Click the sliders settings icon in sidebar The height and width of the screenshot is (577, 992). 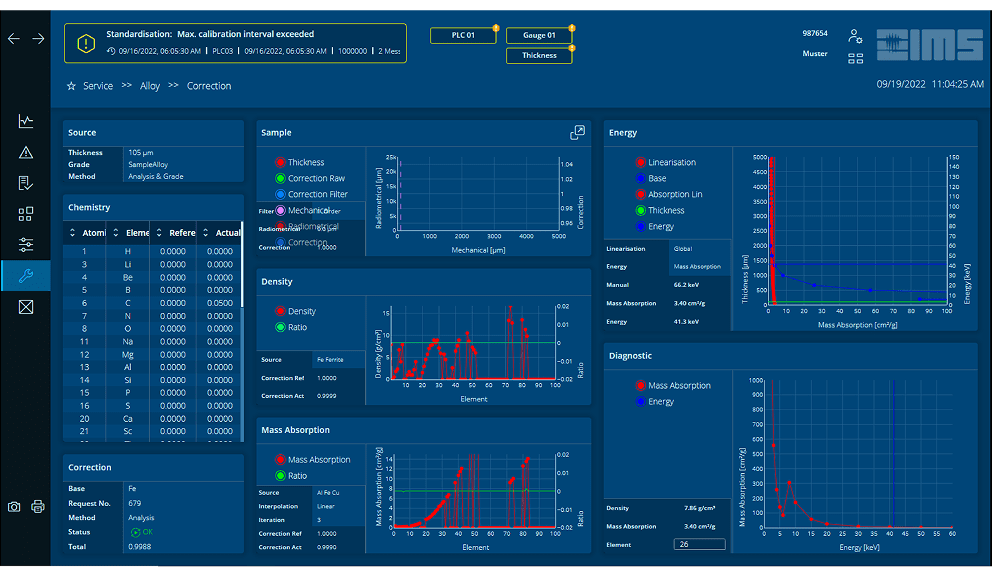(26, 245)
